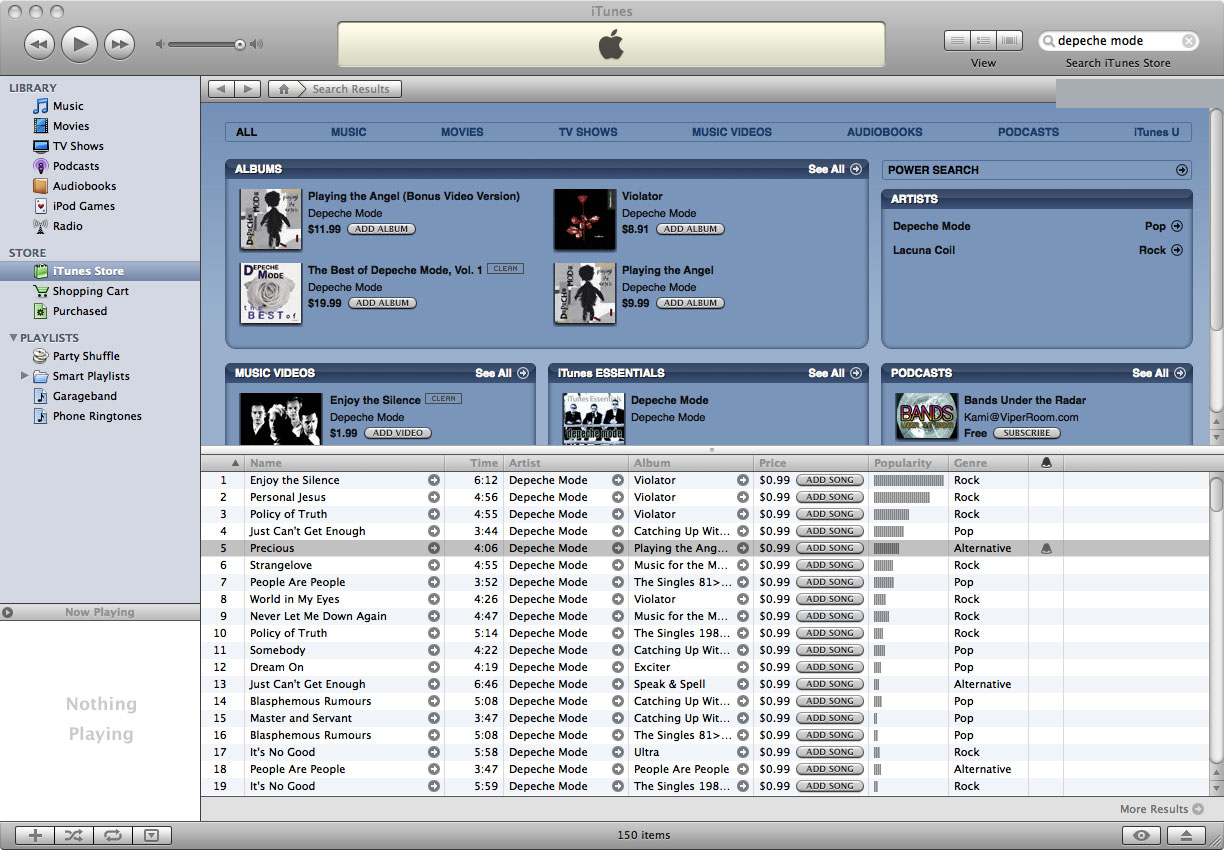Sort results by Price column
1224x850 pixels.
[811, 463]
